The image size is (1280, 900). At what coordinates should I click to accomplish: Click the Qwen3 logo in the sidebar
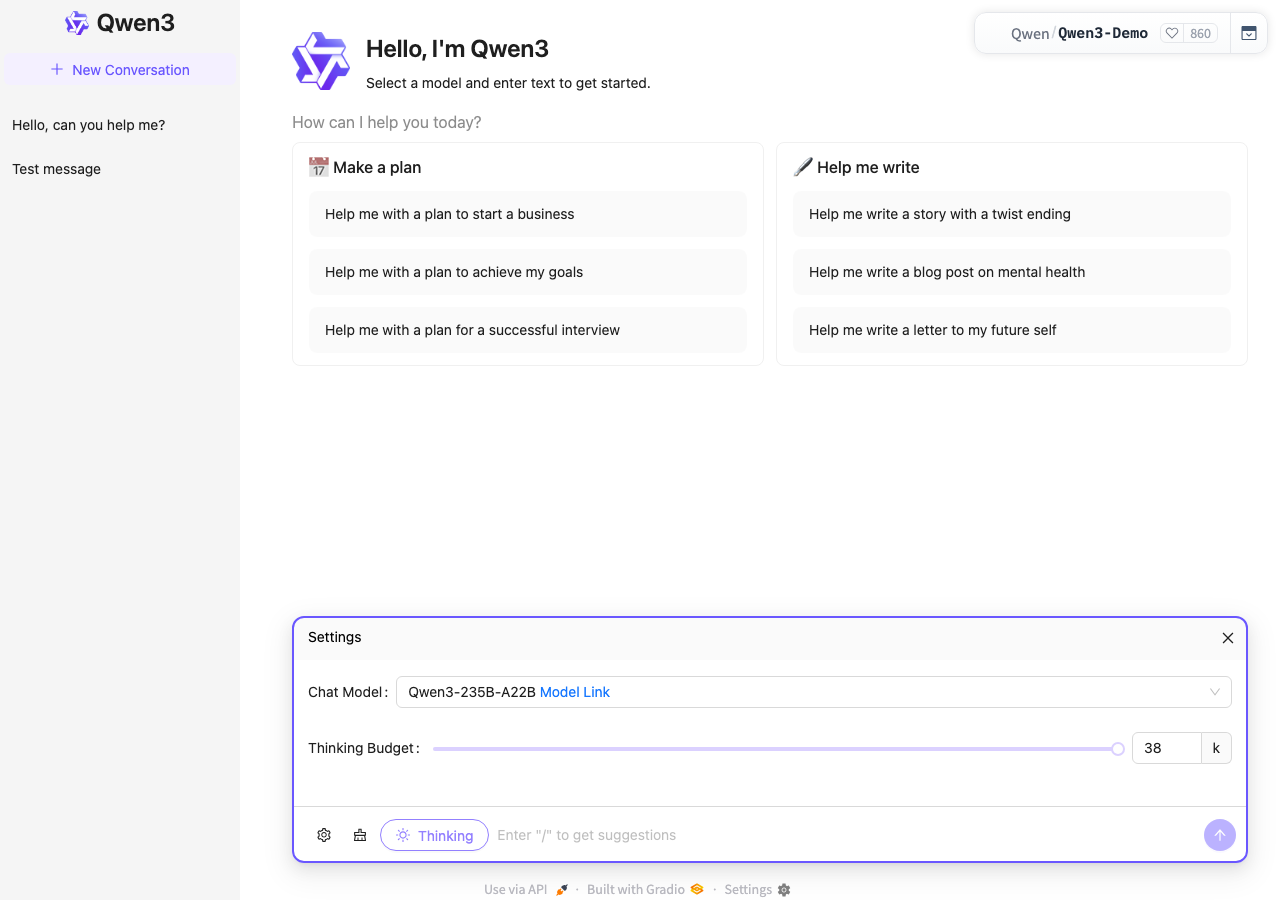point(77,23)
